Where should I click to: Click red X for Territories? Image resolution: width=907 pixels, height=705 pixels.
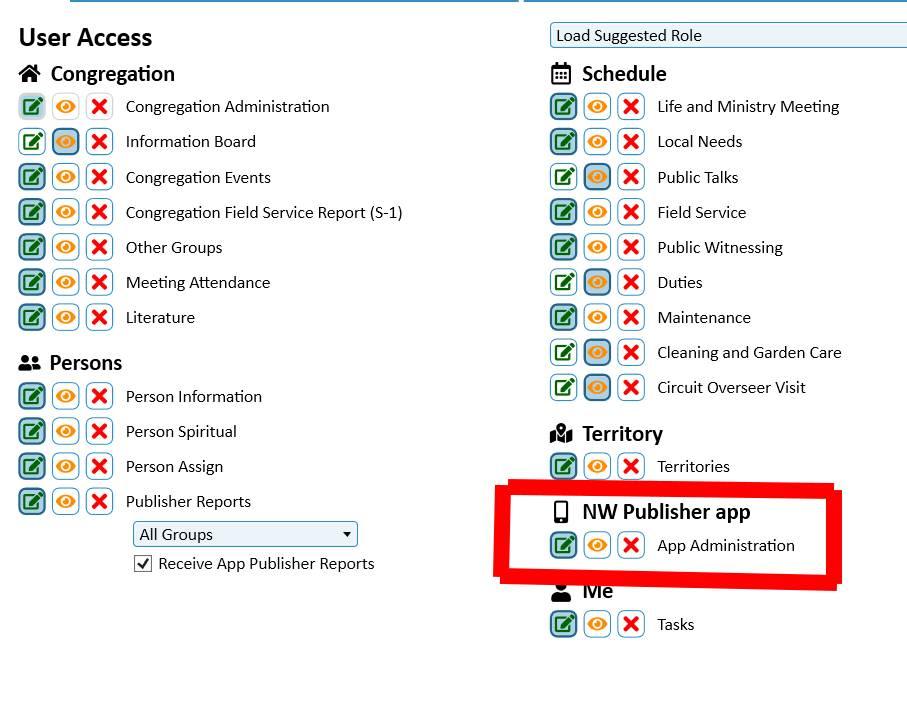point(630,467)
